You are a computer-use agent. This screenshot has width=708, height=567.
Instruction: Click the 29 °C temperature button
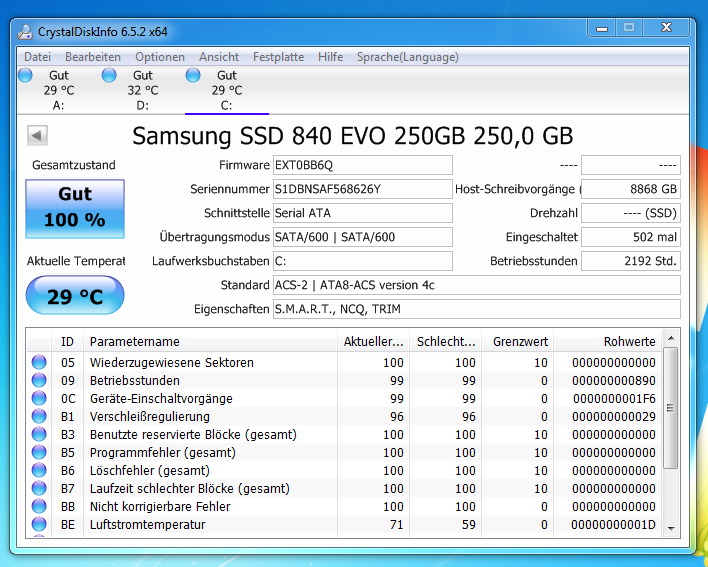point(75,296)
